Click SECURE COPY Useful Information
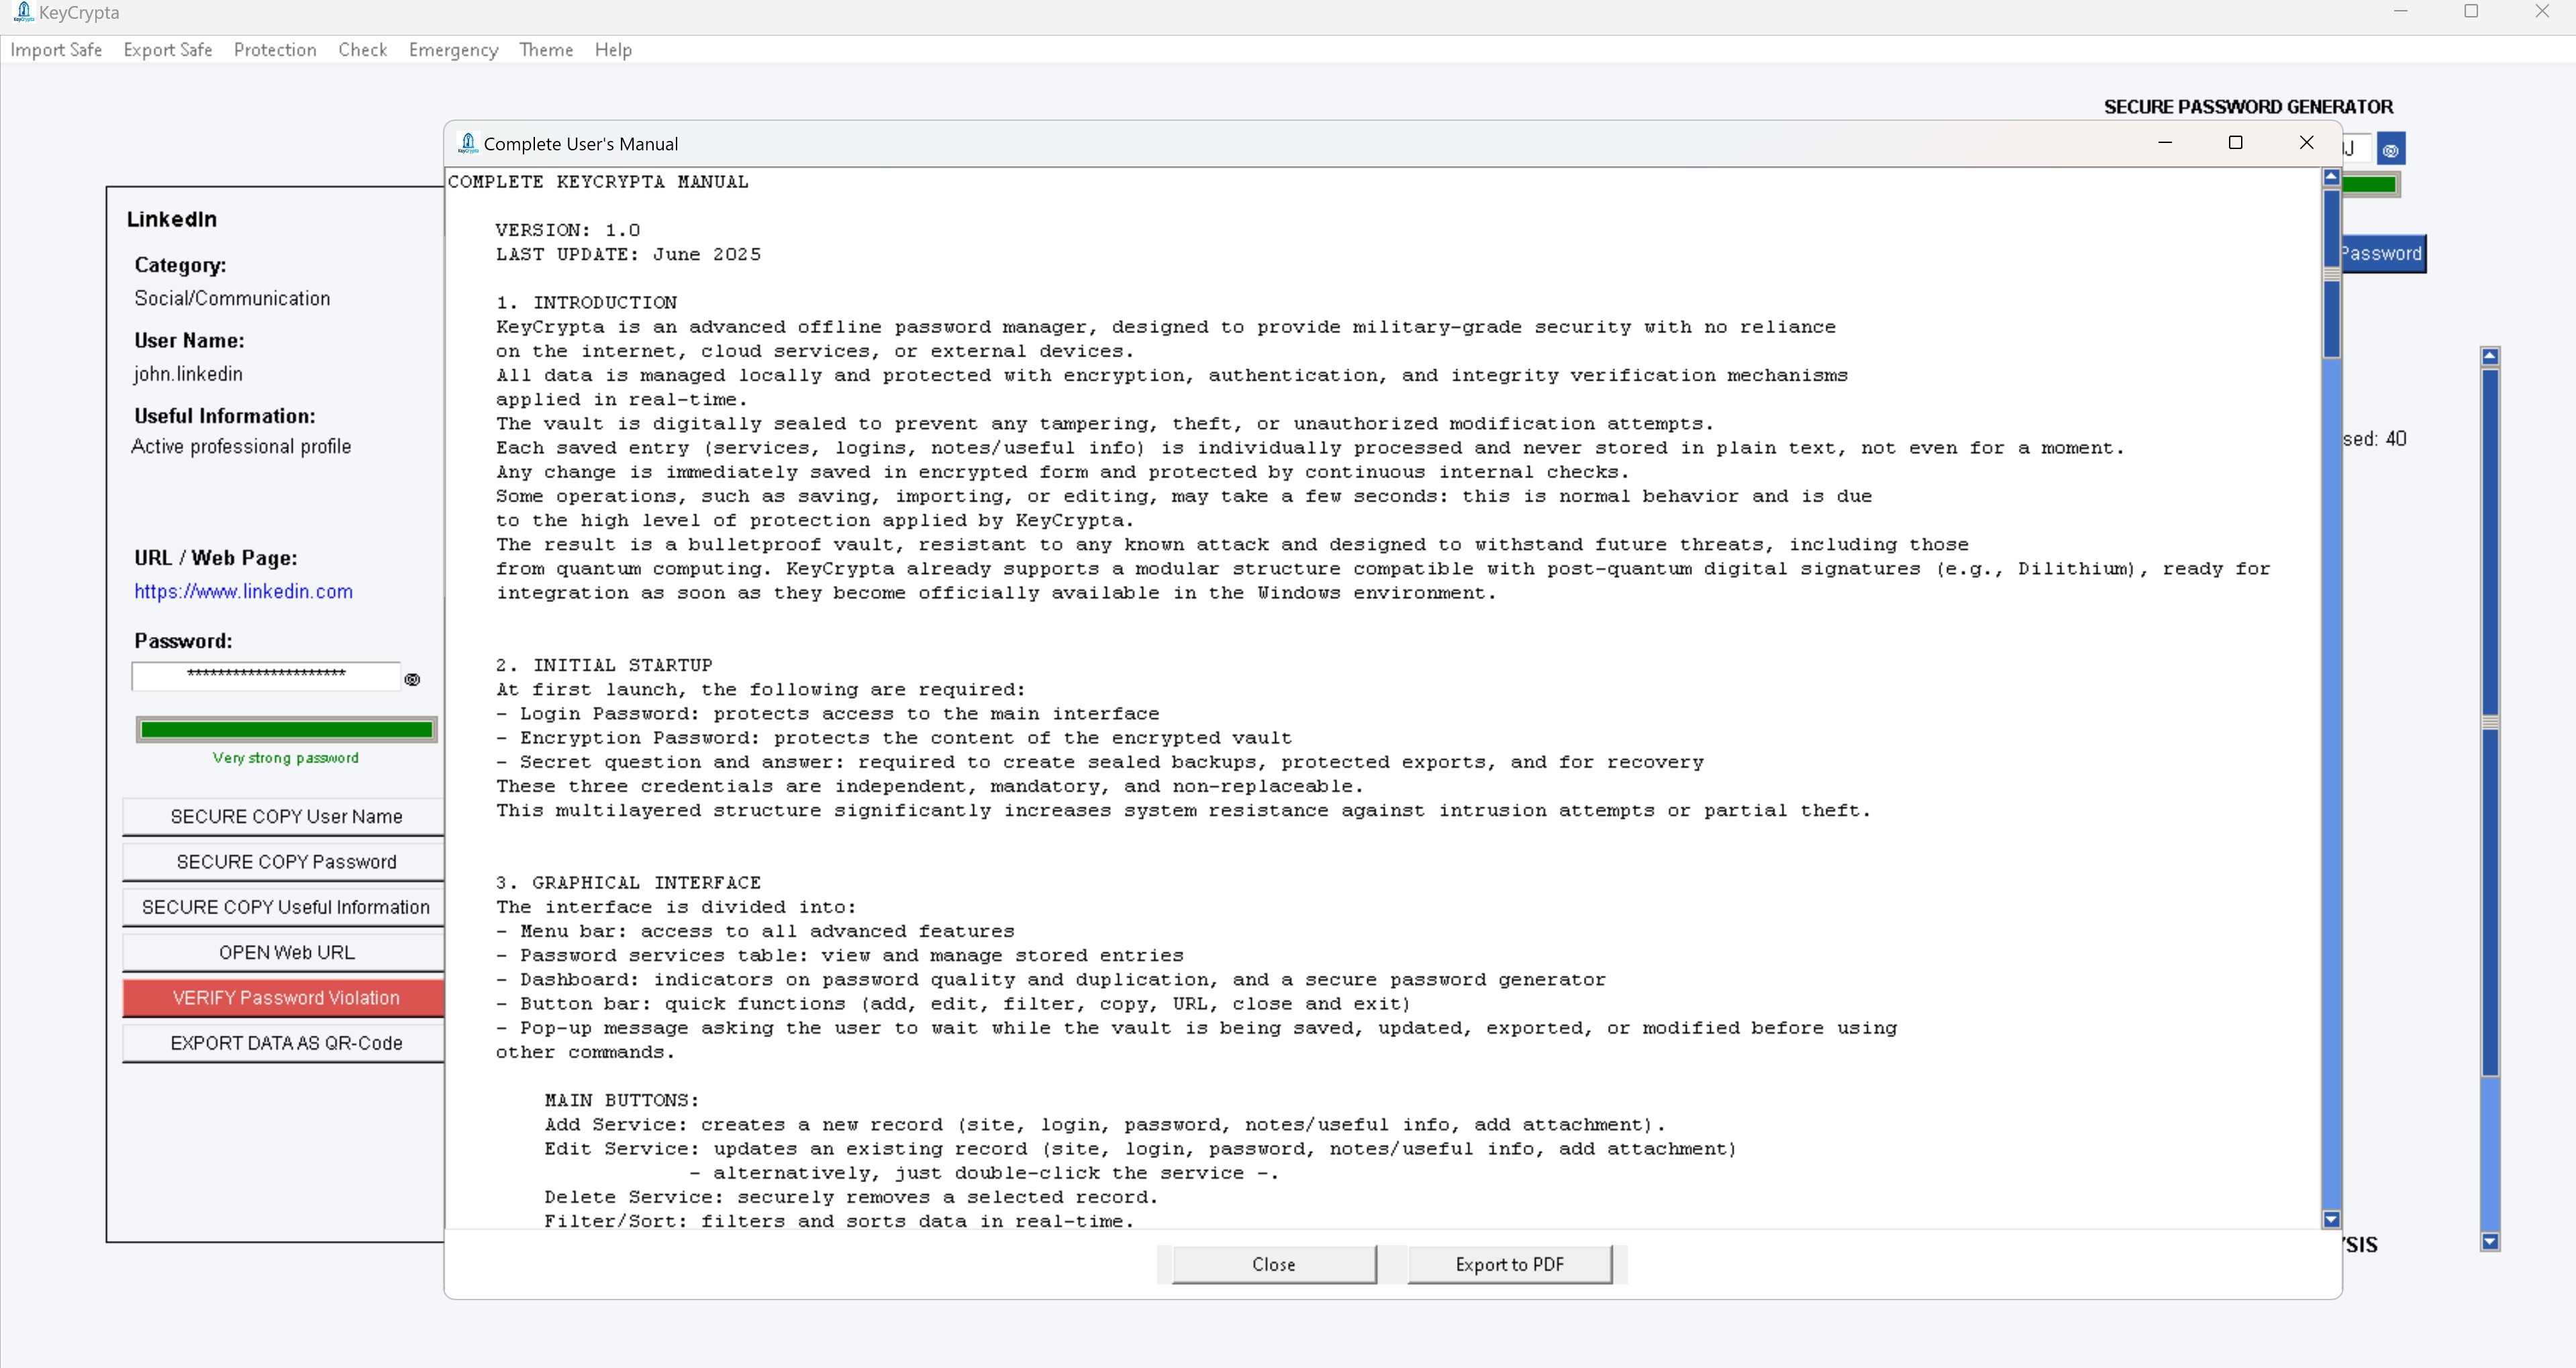Viewport: 2576px width, 1368px height. 285,907
